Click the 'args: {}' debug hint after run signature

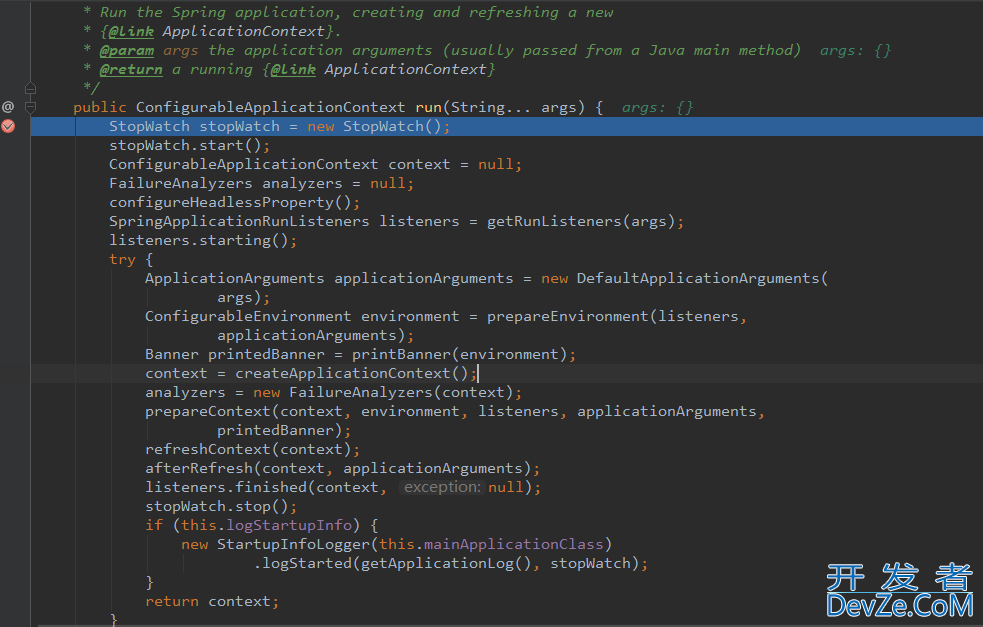[657, 108]
